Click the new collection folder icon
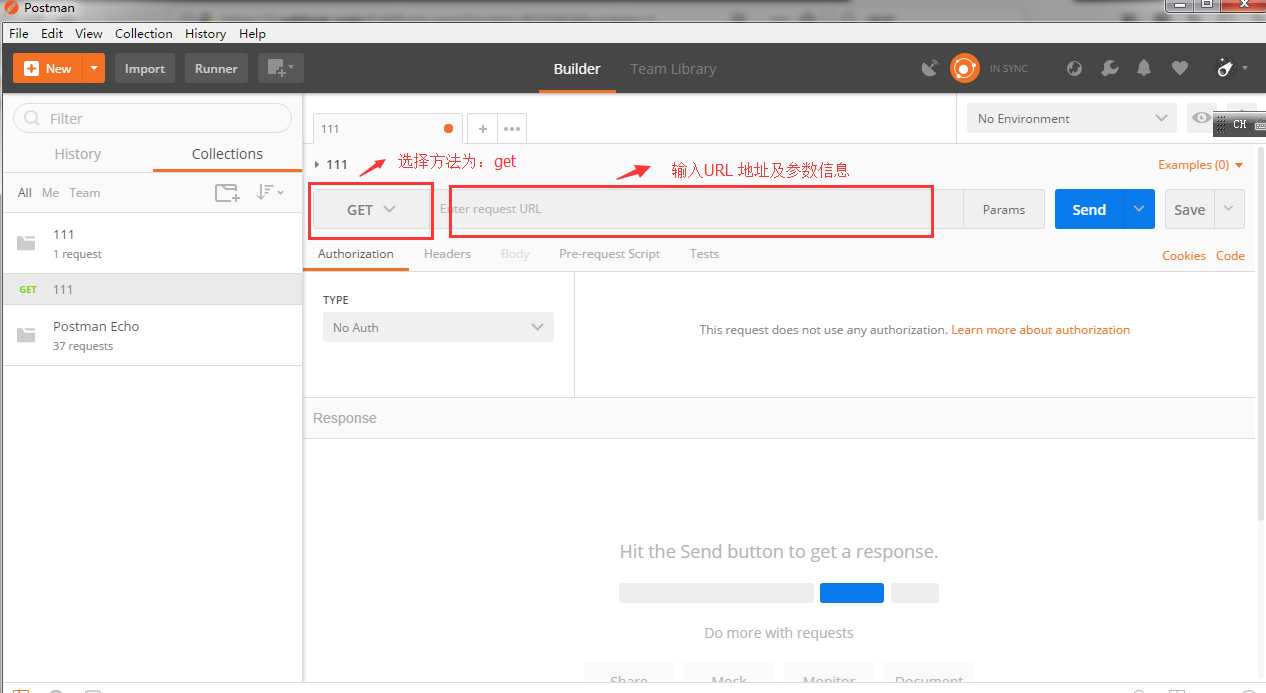Screen dimensions: 1266x693 click(228, 193)
